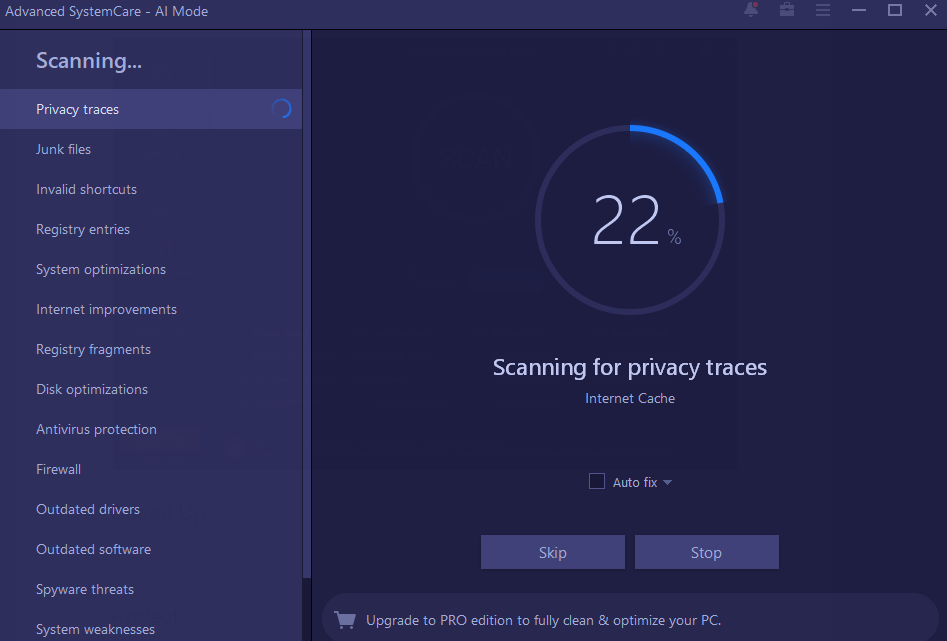Viewport: 947px width, 641px height.
Task: Select Invalid shortcuts item
Action: (x=151, y=189)
